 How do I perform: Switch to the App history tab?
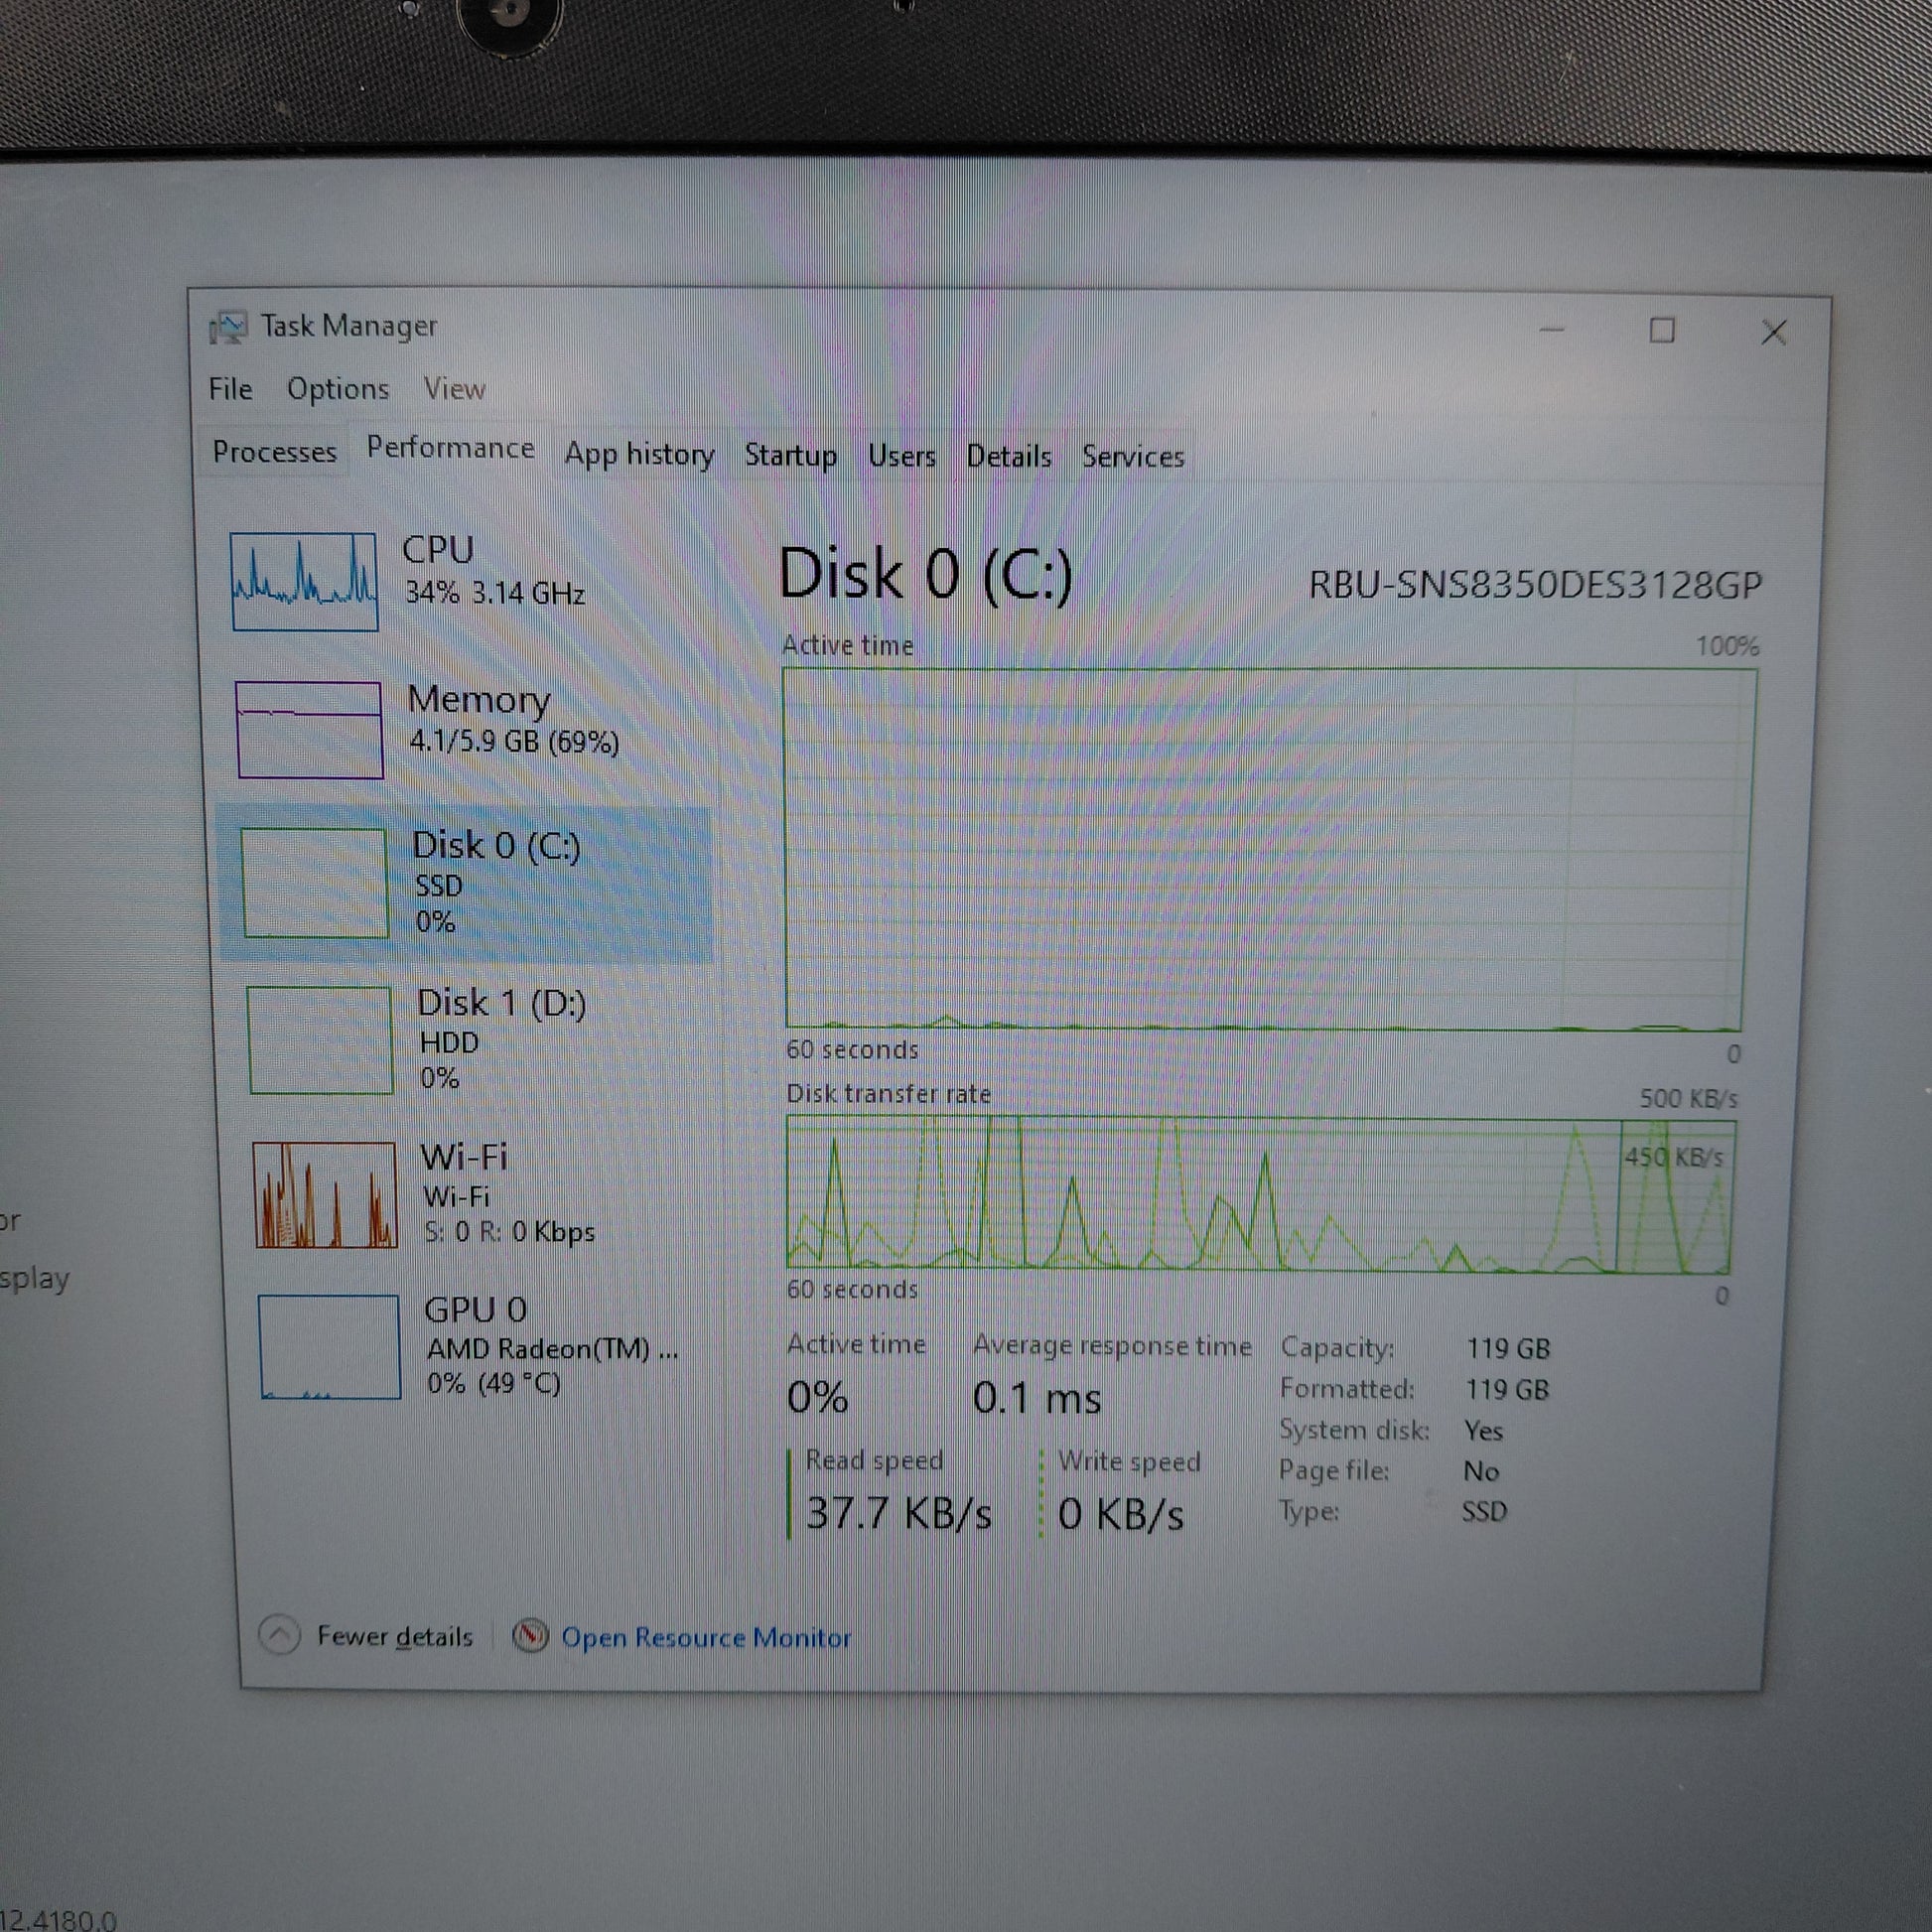coord(639,455)
